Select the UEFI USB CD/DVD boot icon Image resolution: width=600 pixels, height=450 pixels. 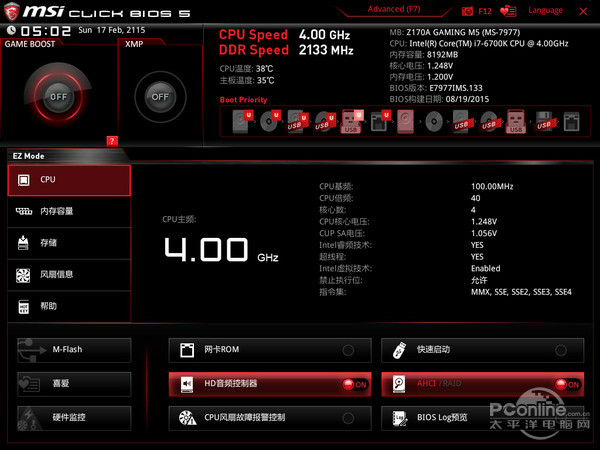(325, 121)
